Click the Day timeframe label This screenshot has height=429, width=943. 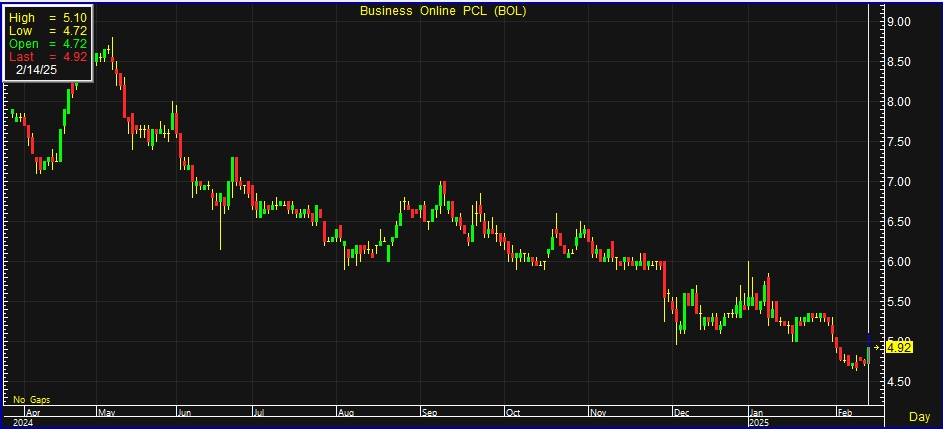tap(918, 415)
